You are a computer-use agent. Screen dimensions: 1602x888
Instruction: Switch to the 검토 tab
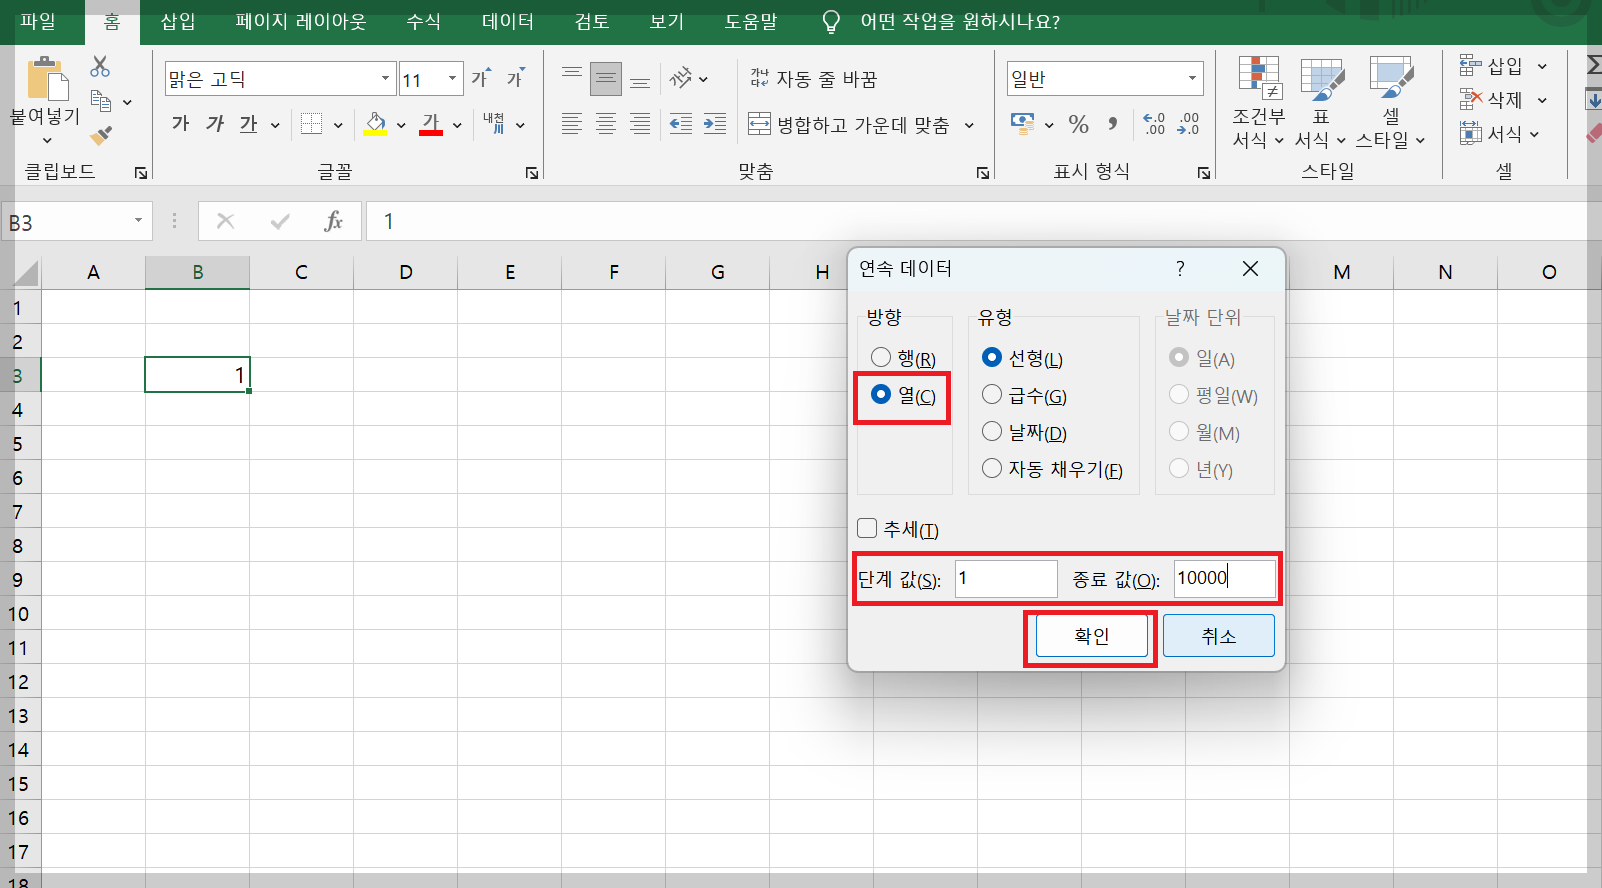point(592,22)
